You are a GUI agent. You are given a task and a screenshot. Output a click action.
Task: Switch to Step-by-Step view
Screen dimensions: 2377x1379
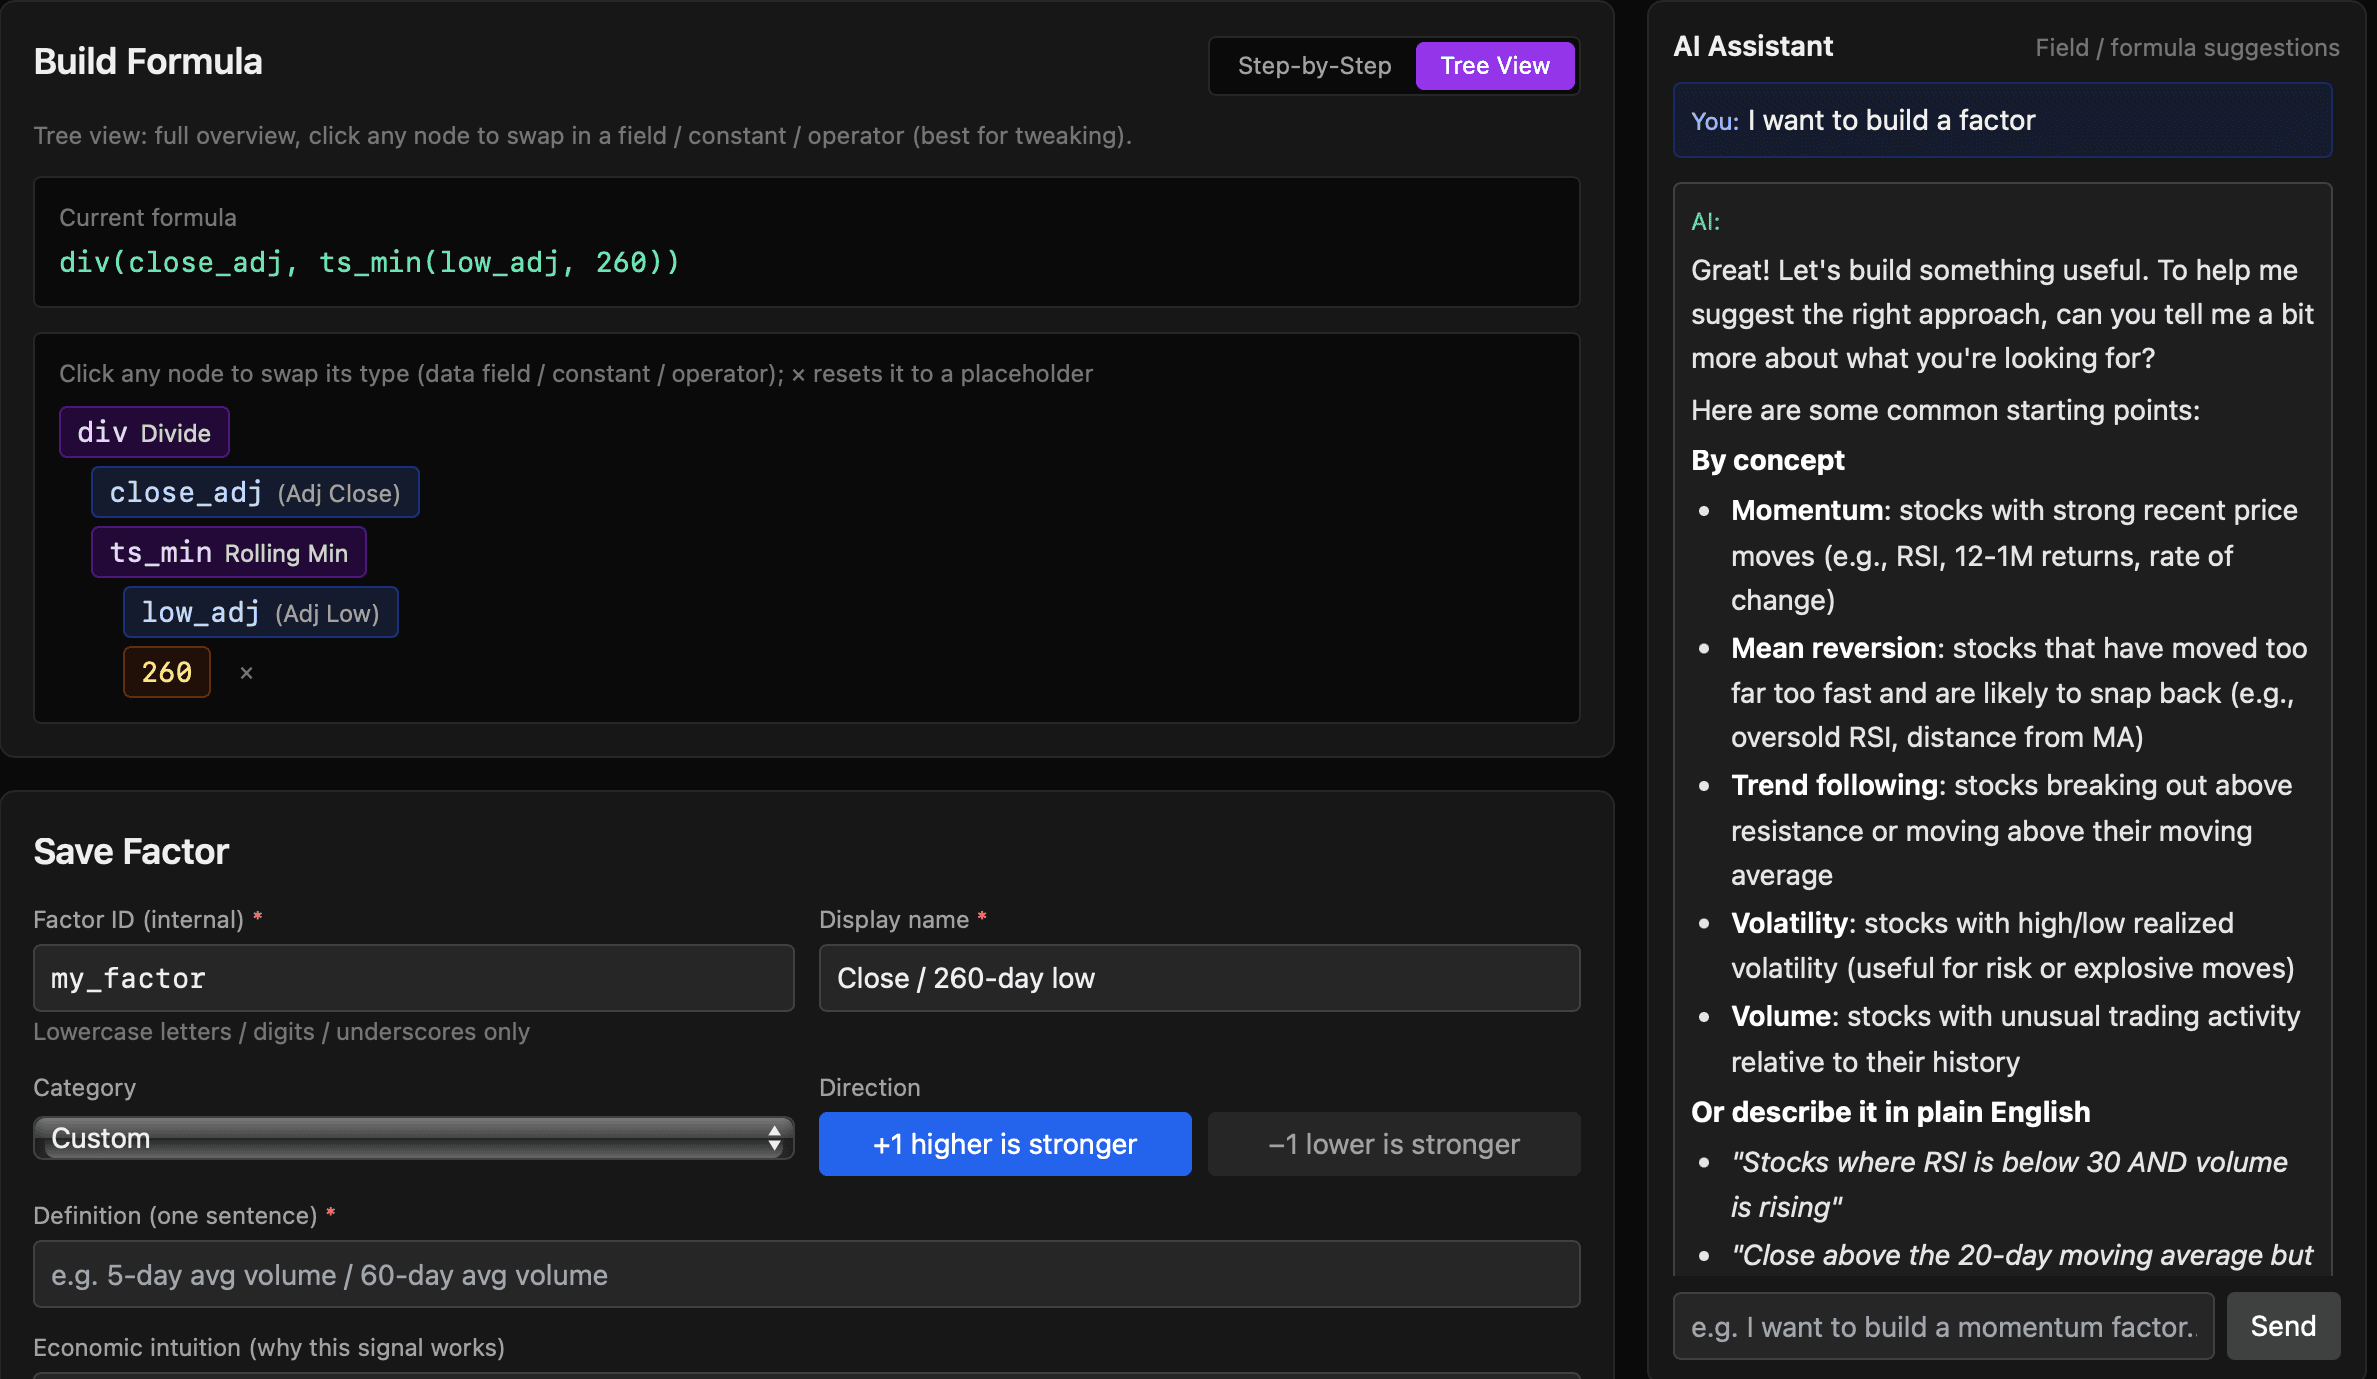1314,66
